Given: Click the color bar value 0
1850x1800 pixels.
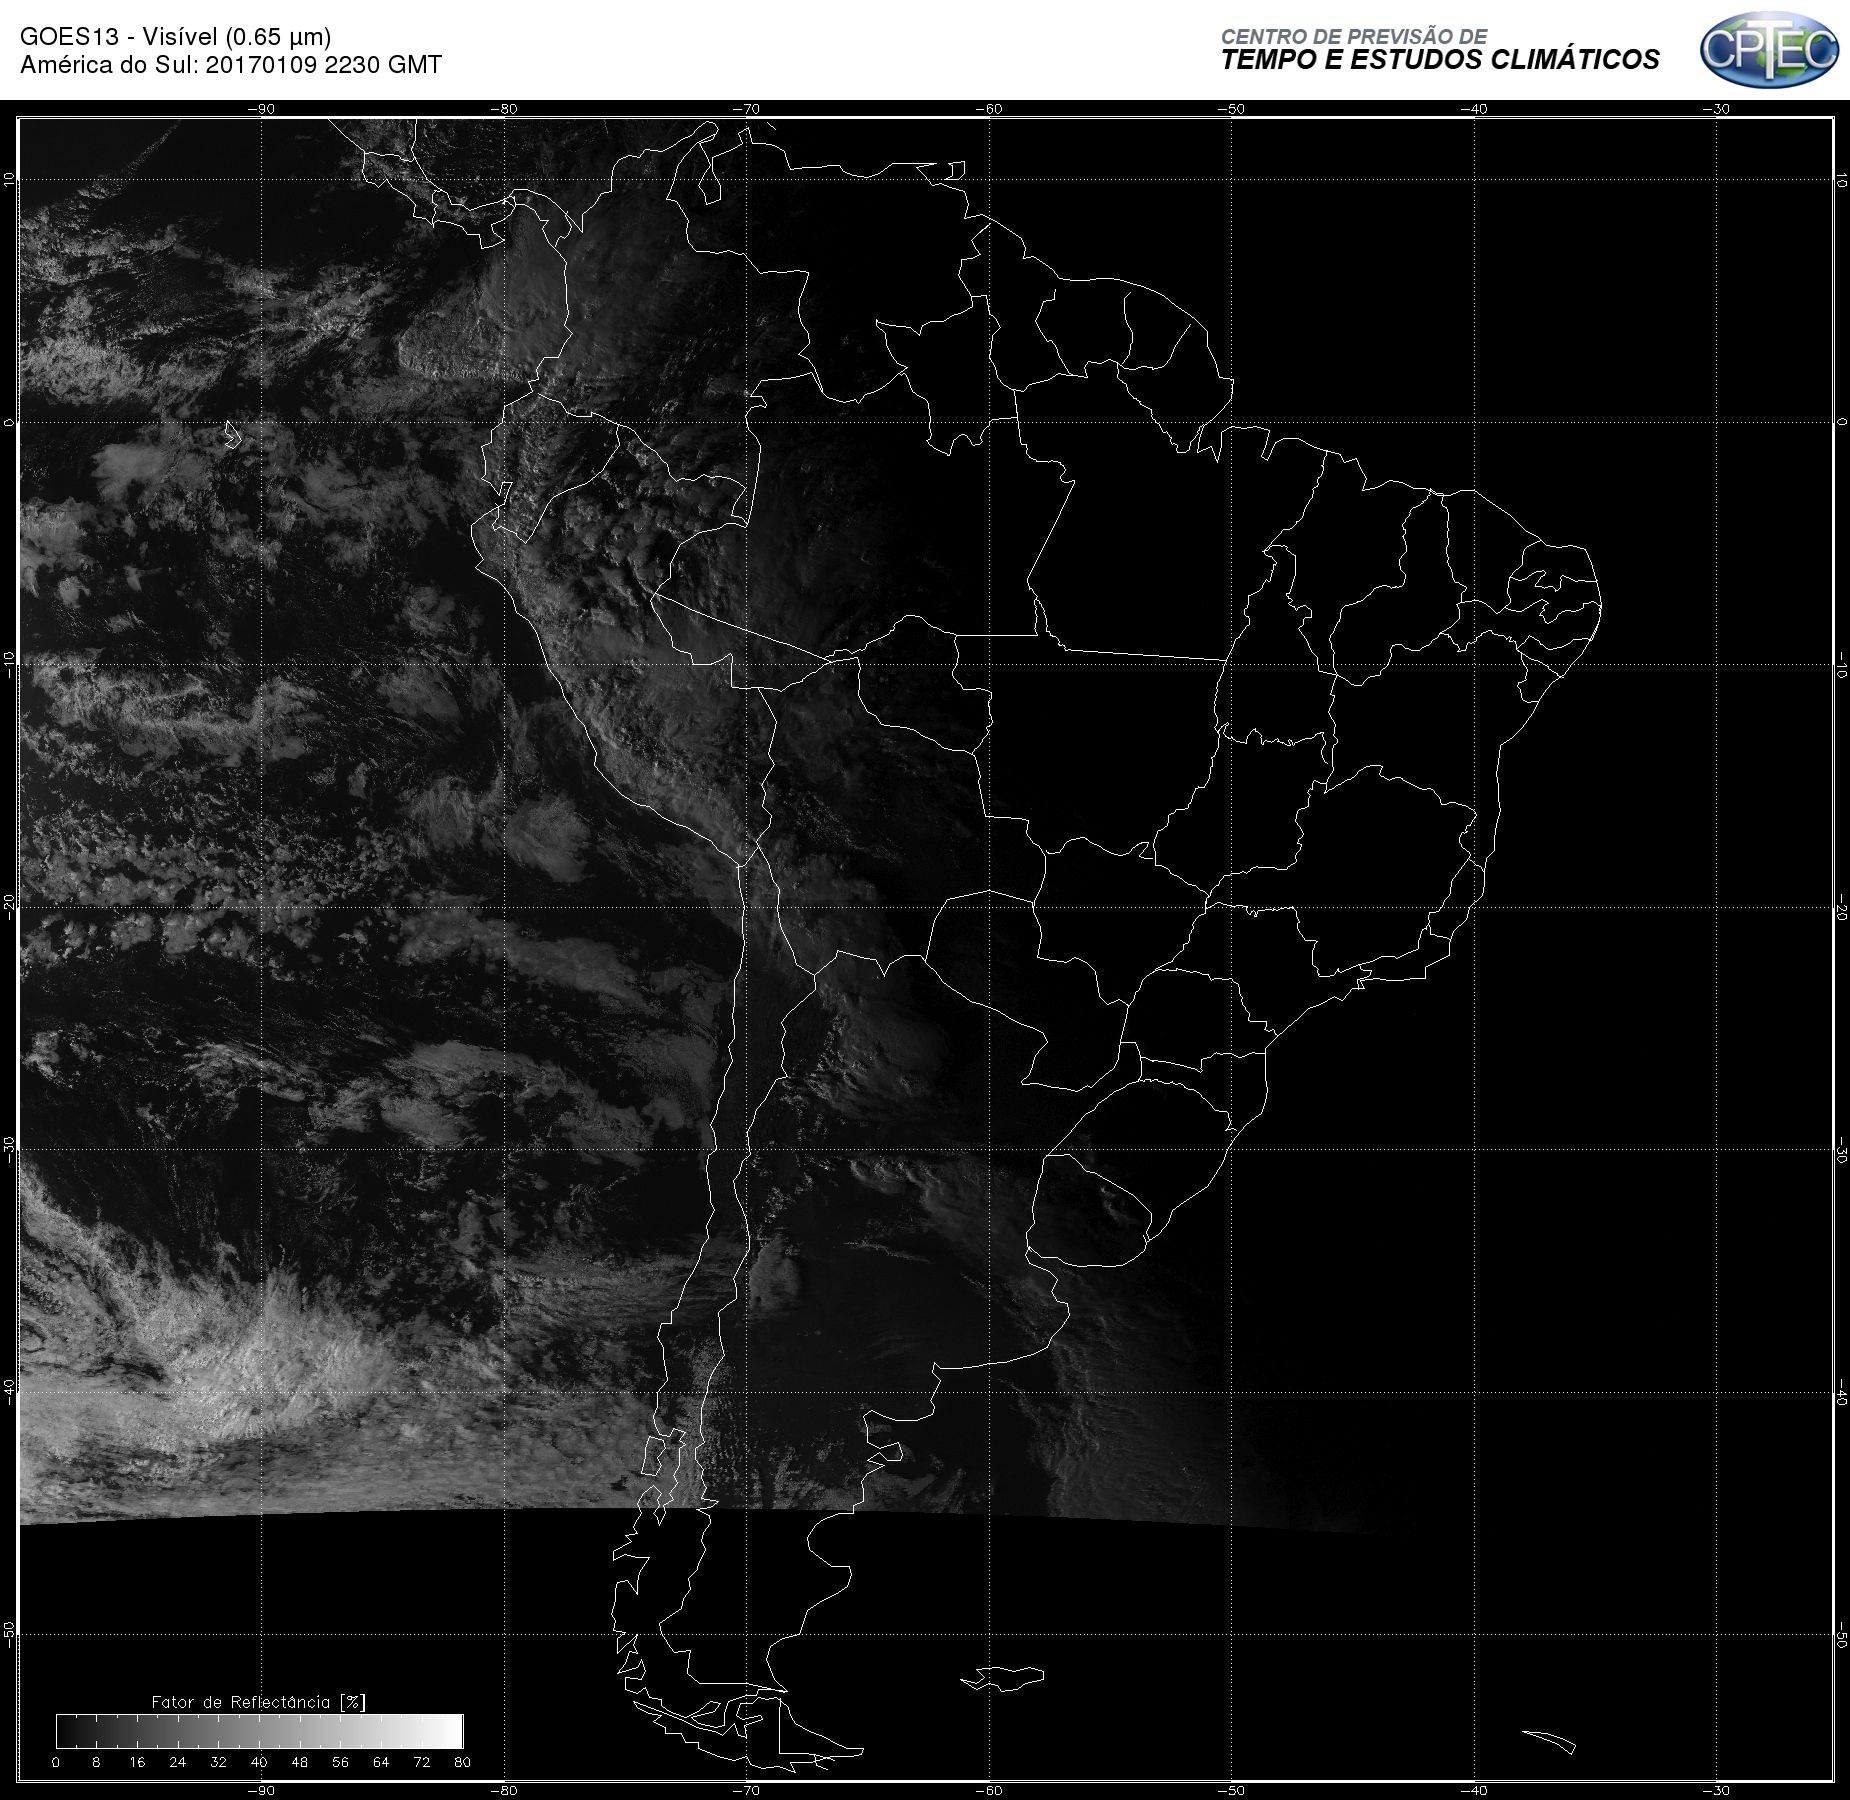Looking at the screenshot, I should (56, 1762).
